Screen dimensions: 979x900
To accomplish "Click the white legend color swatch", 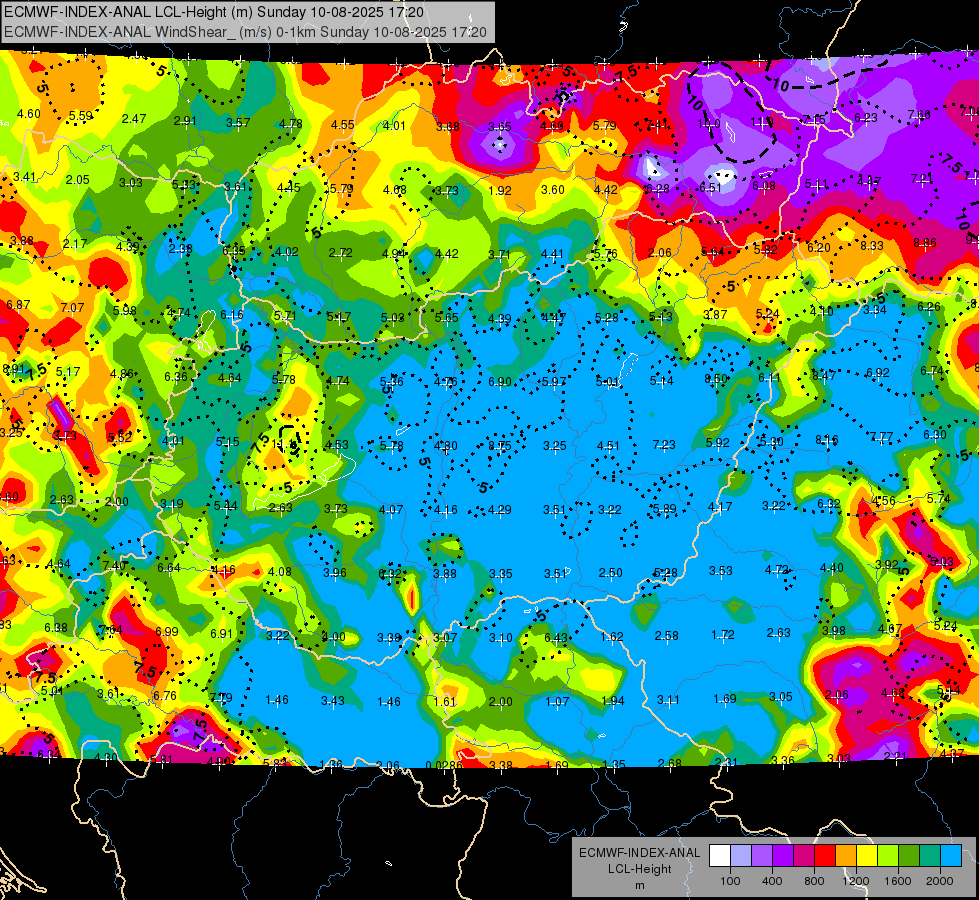I will [720, 856].
